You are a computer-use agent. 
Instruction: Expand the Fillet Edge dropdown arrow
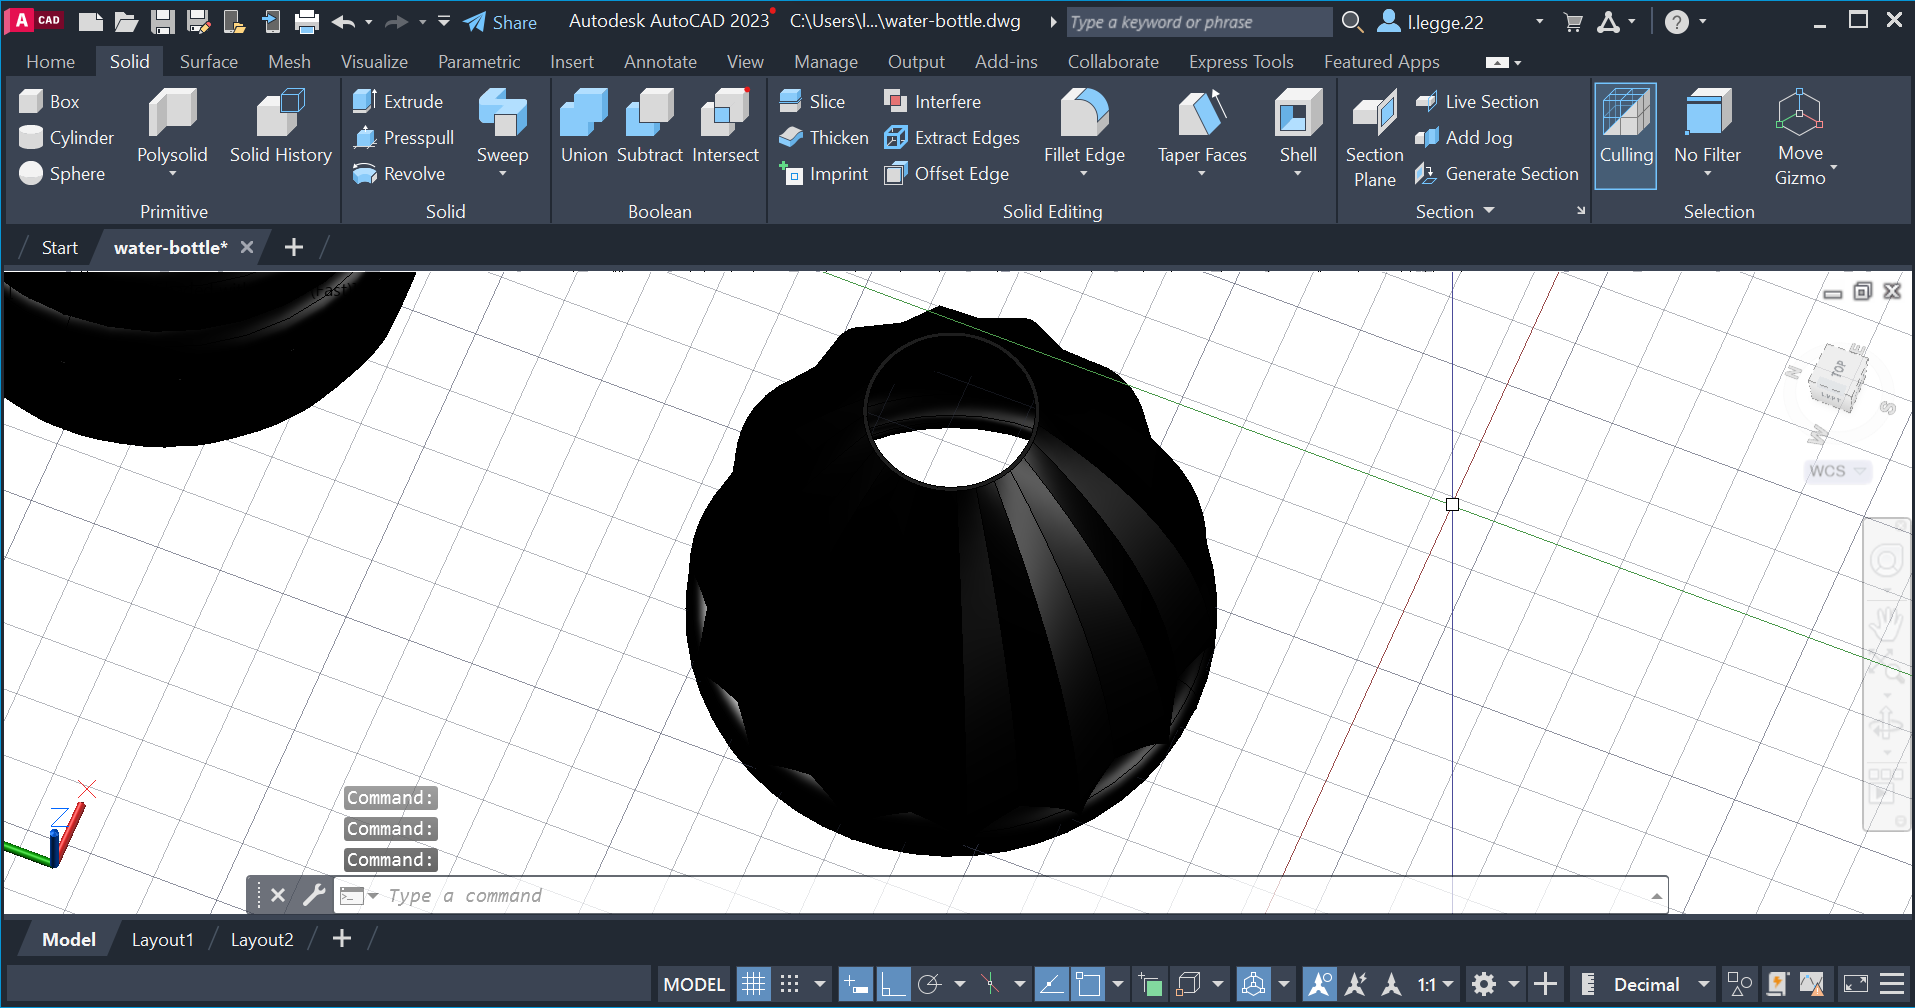(1084, 174)
